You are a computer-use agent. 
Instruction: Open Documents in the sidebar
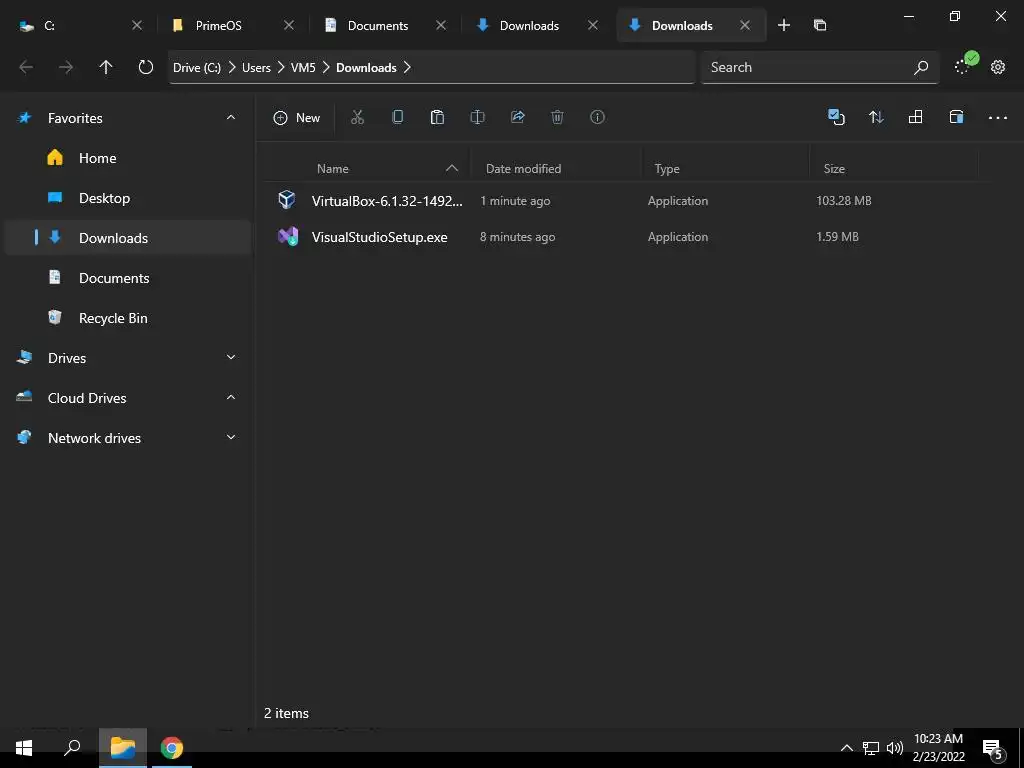point(127,278)
